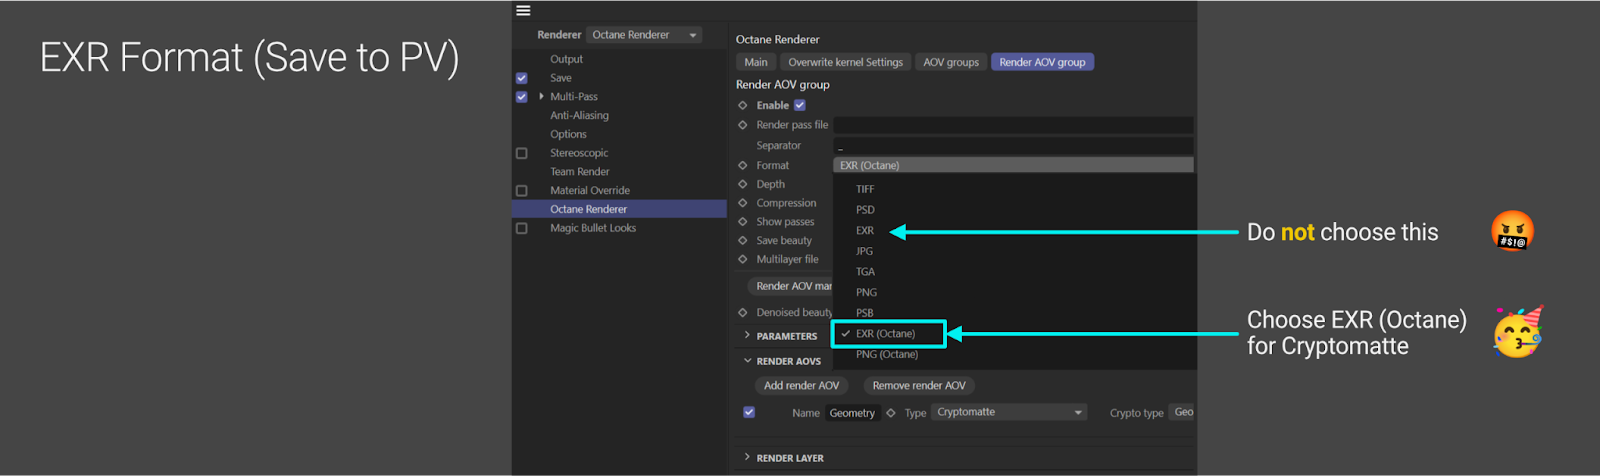This screenshot has width=1600, height=476.
Task: Select PNG (Octane) from the format list
Action: (886, 354)
